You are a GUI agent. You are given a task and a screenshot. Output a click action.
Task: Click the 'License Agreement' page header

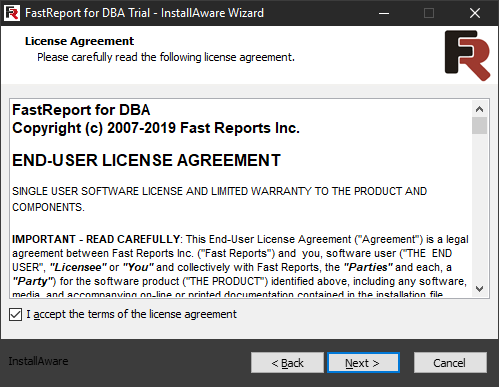(79, 41)
